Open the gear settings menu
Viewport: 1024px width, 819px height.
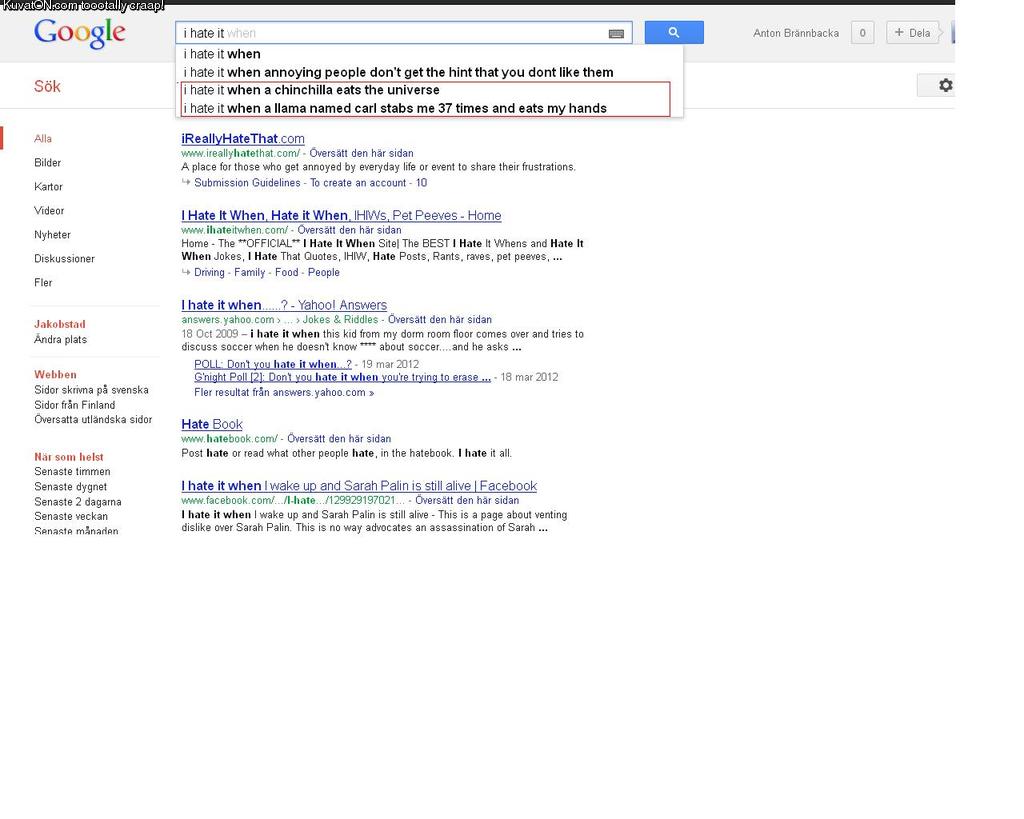[944, 86]
